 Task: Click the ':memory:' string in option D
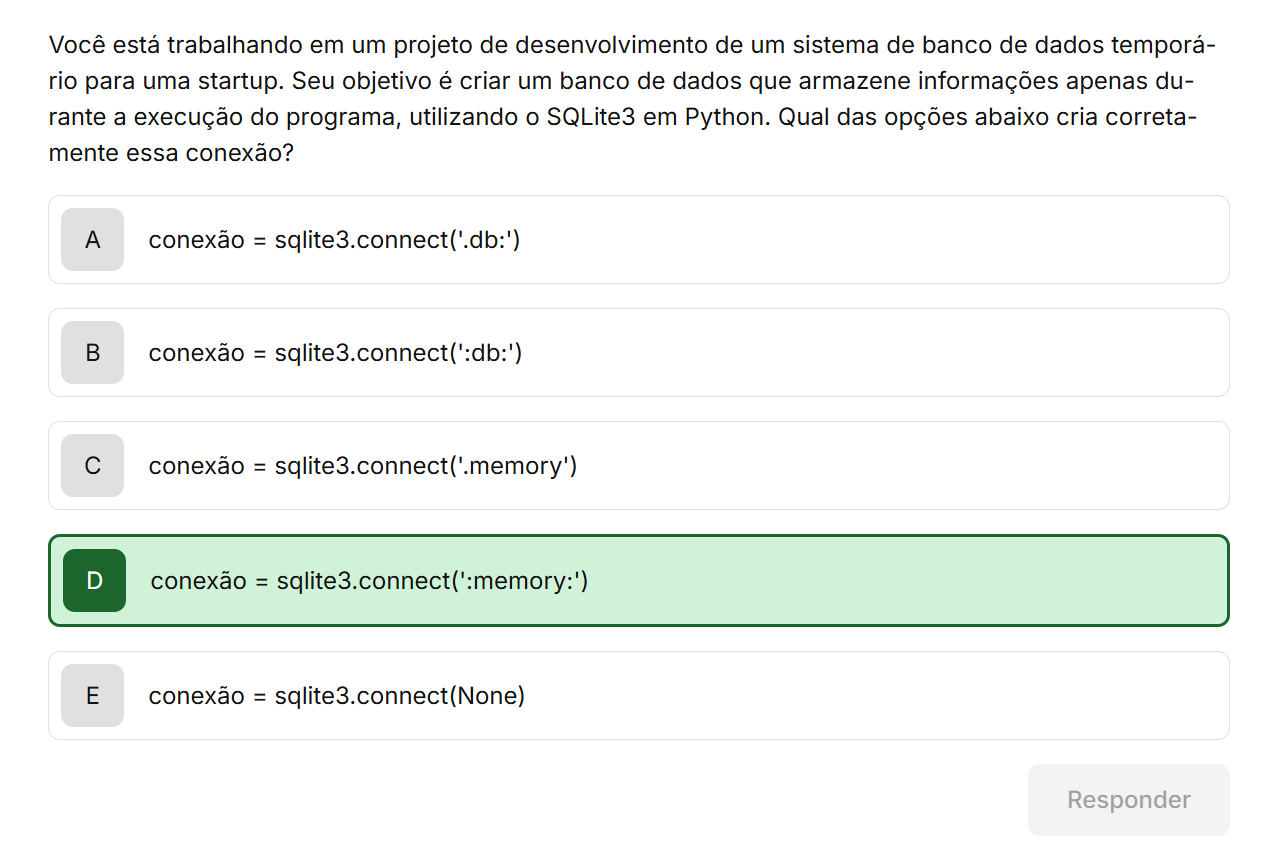(x=520, y=580)
